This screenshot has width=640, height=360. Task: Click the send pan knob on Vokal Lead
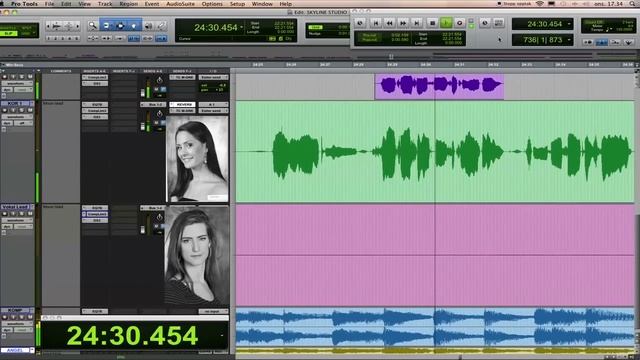(x=160, y=218)
